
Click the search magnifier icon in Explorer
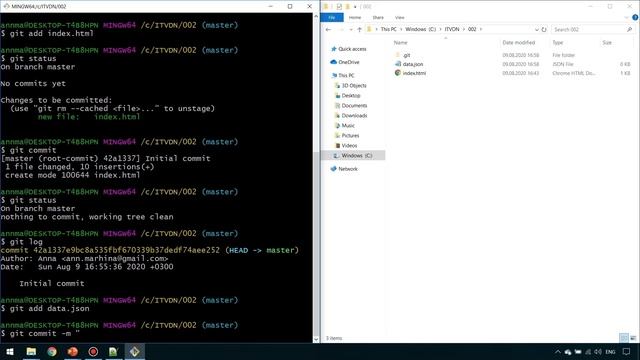click(x=629, y=29)
